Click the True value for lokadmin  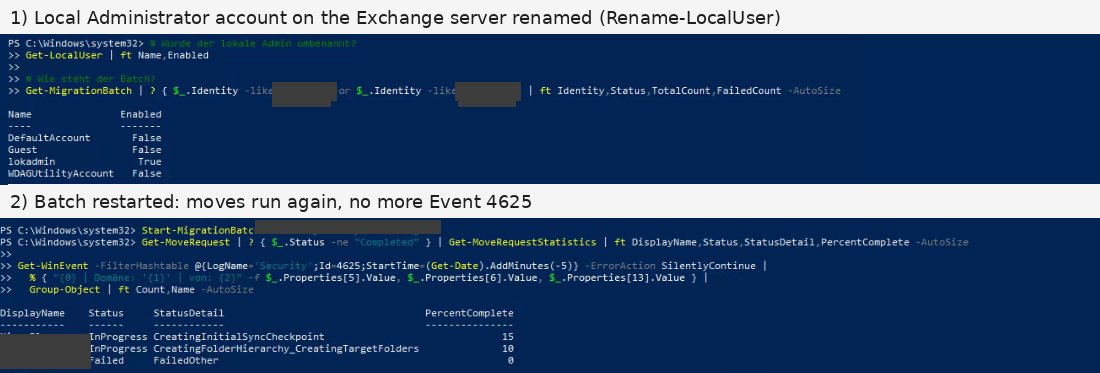[x=149, y=162]
